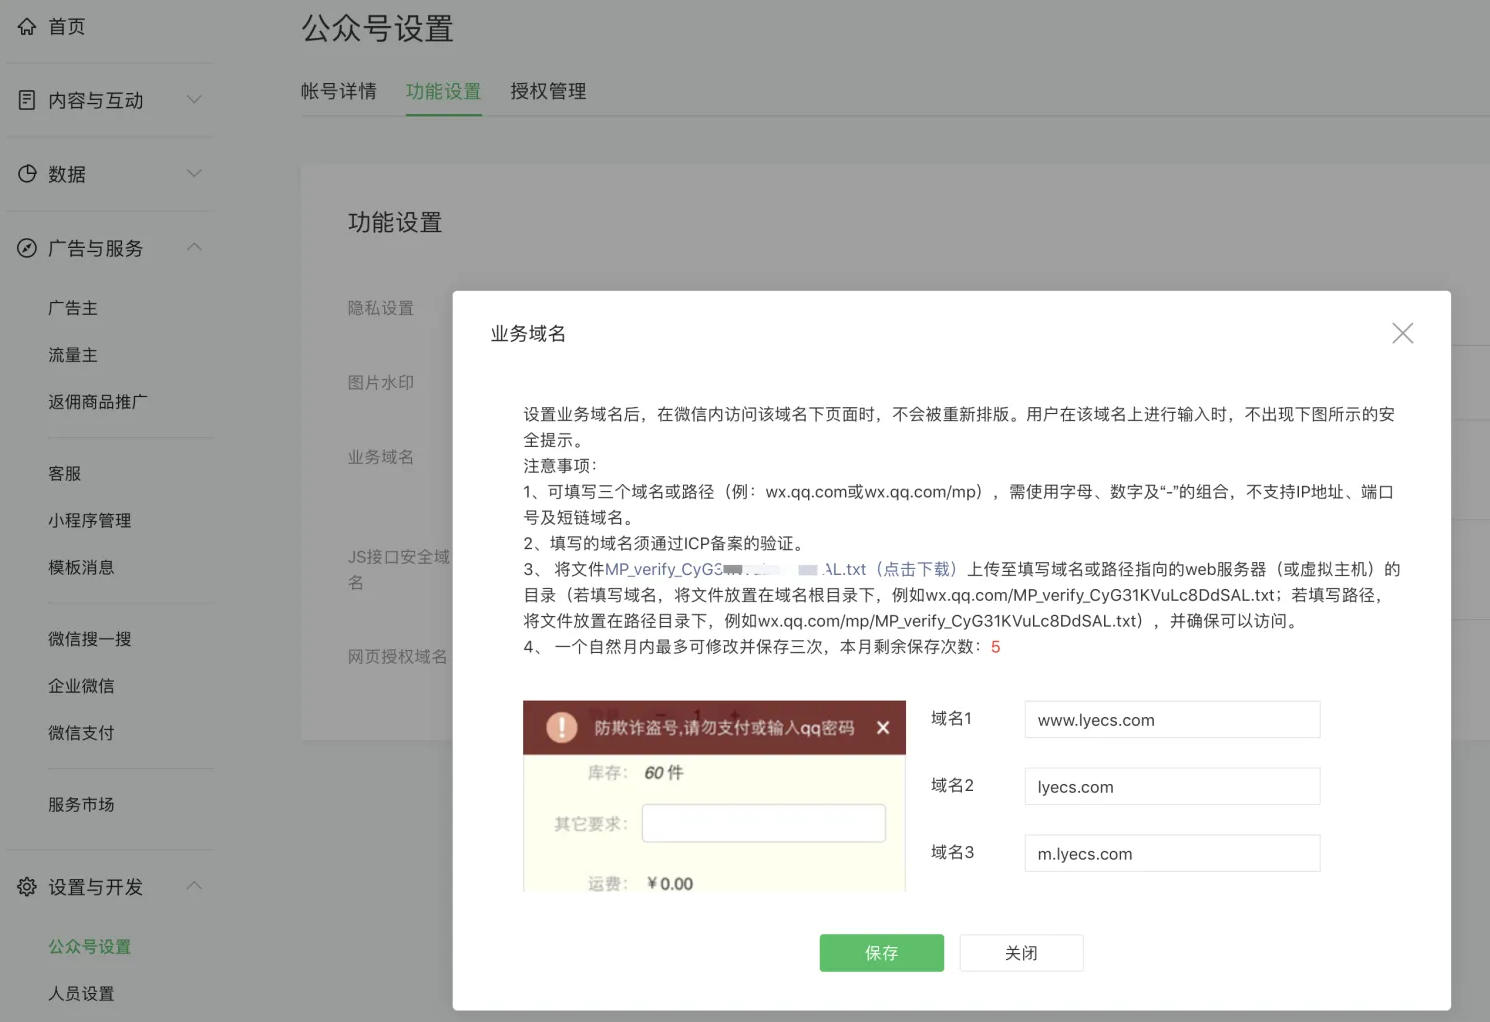Close the 业务域名 dialog with X
Image resolution: width=1490 pixels, height=1022 pixels.
(1402, 333)
